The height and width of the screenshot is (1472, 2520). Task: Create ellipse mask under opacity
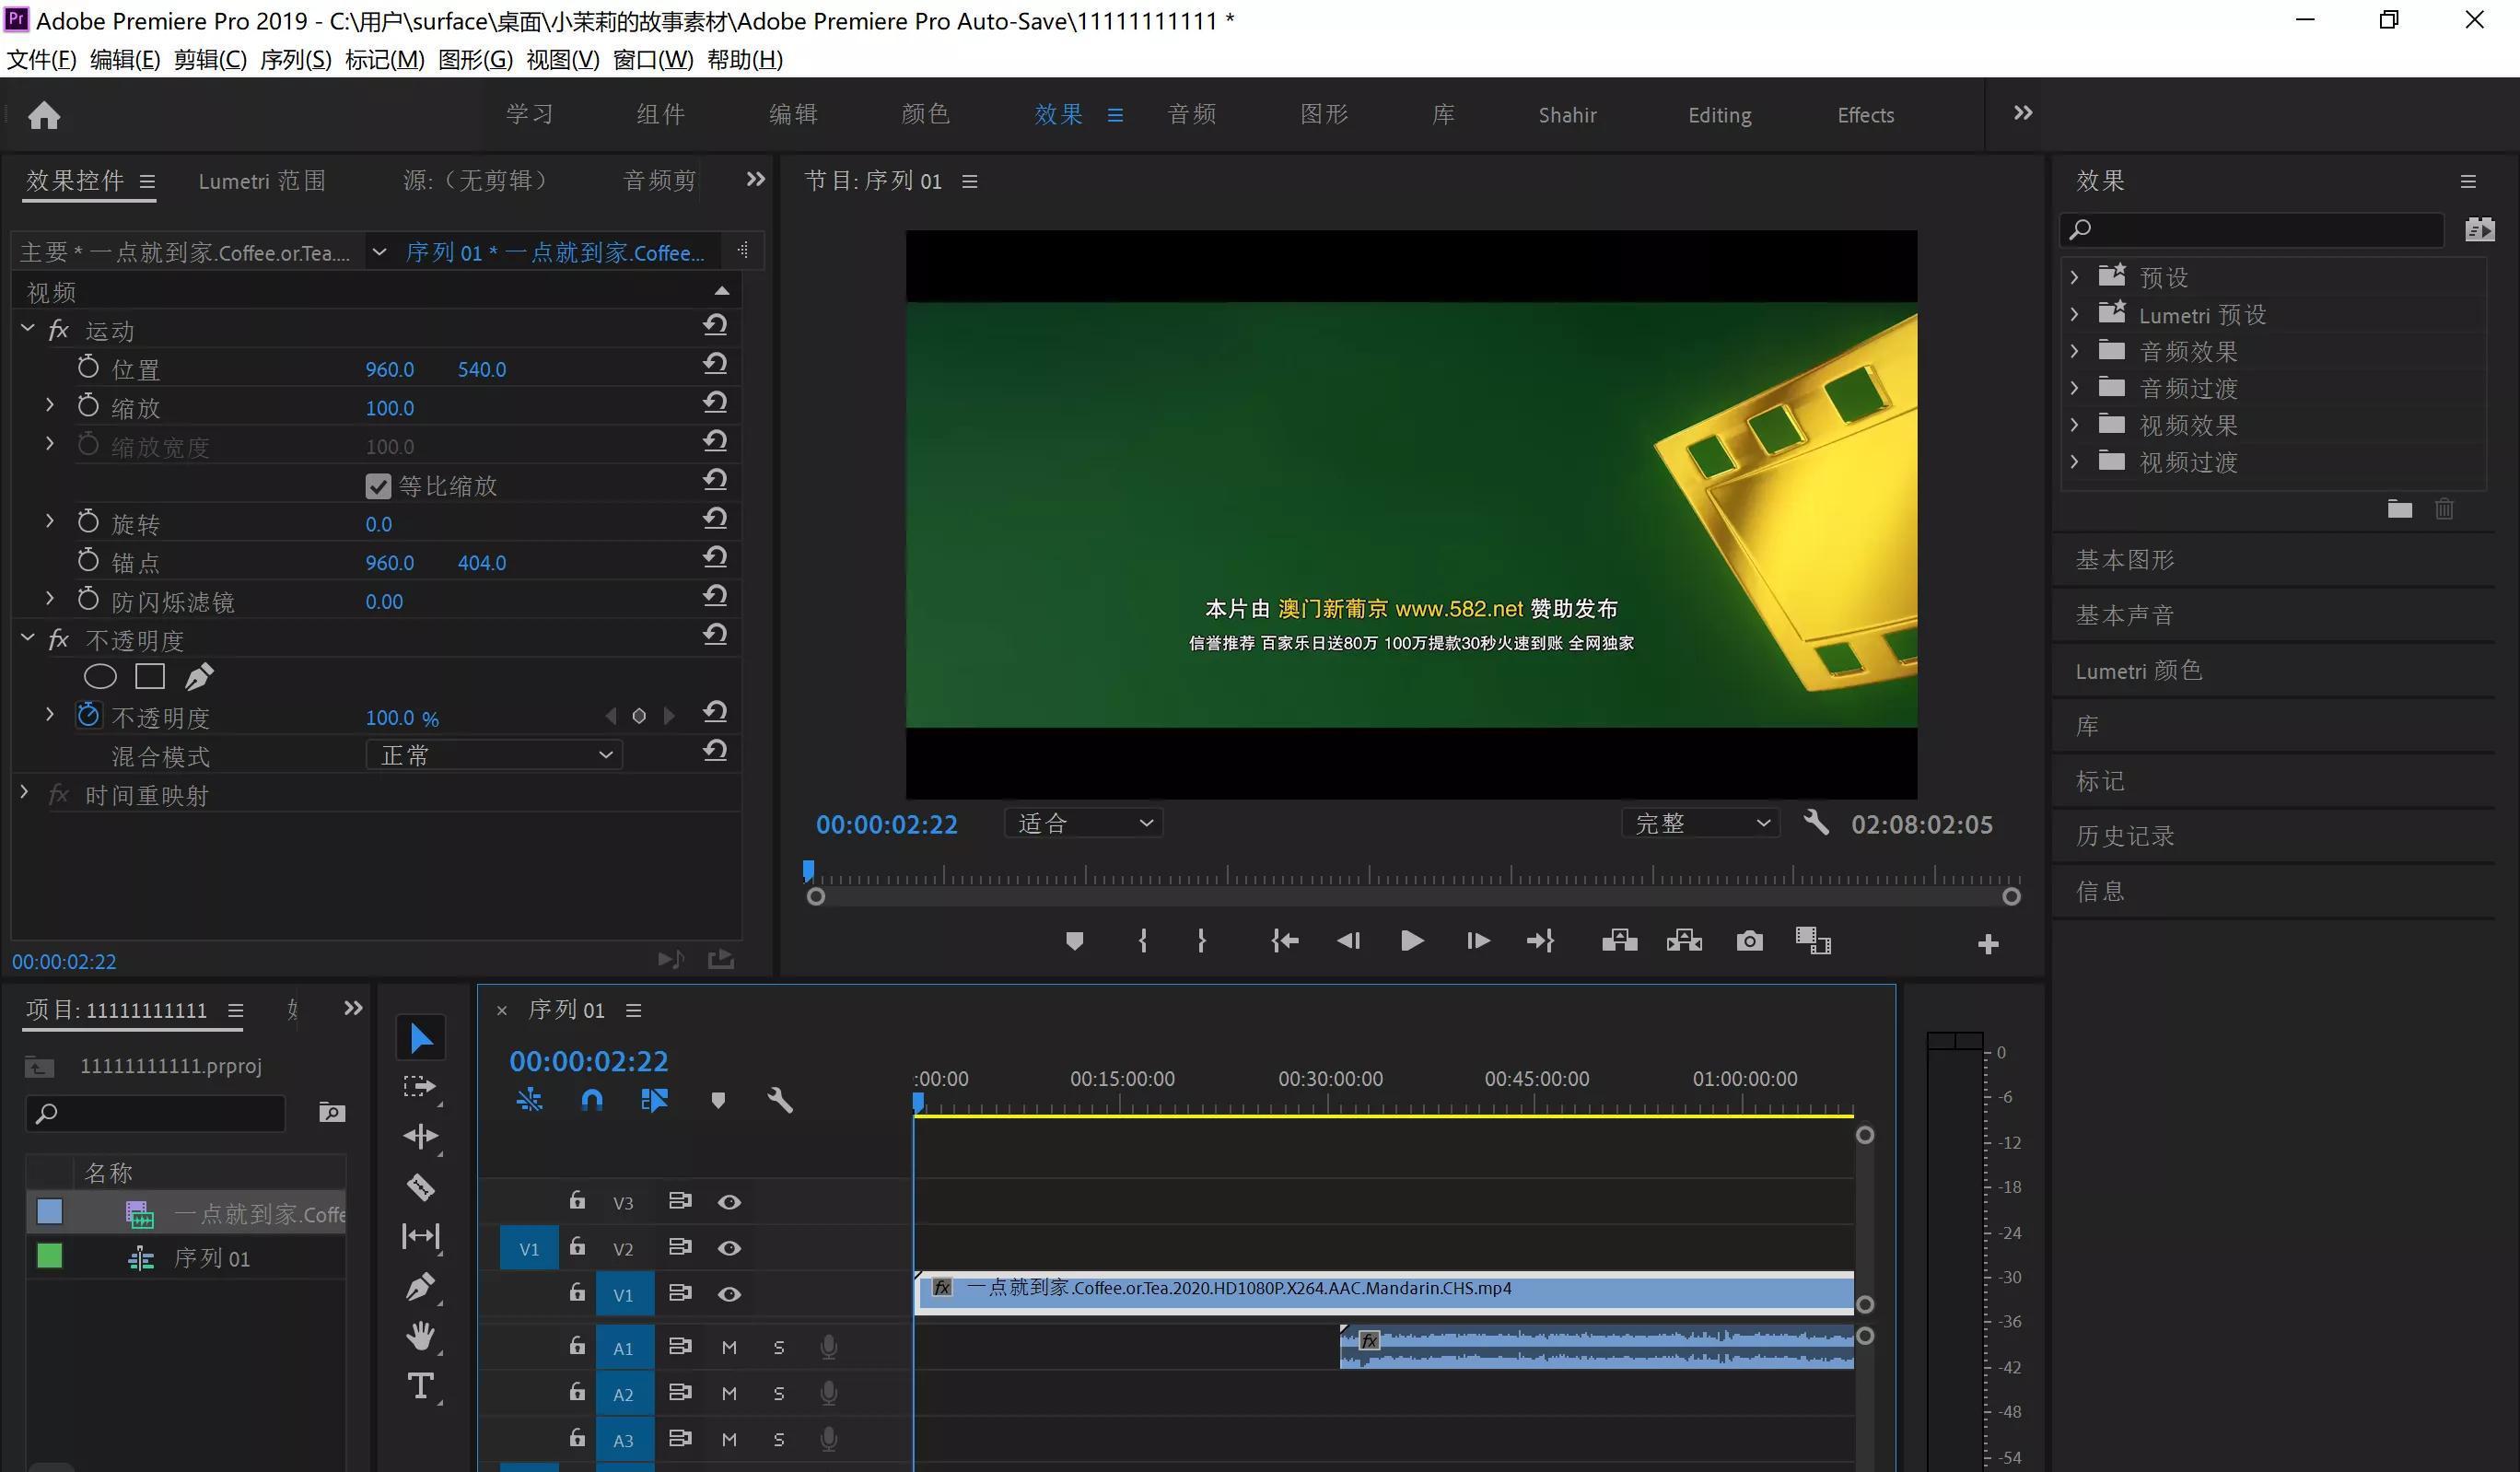pos(100,677)
